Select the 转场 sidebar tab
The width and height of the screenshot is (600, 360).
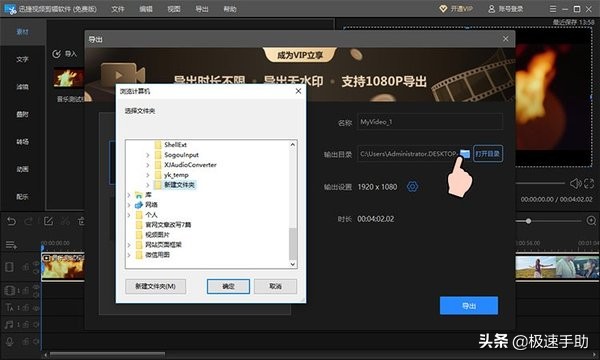tap(22, 142)
